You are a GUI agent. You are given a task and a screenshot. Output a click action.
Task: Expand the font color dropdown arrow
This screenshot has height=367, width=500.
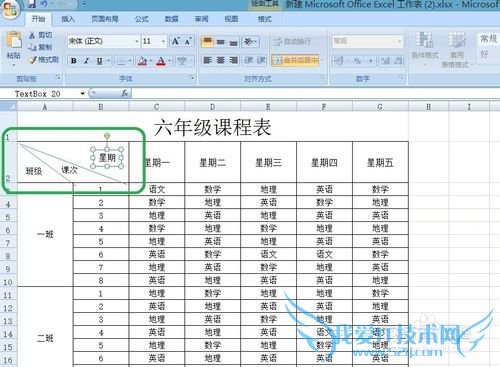[x=169, y=61]
